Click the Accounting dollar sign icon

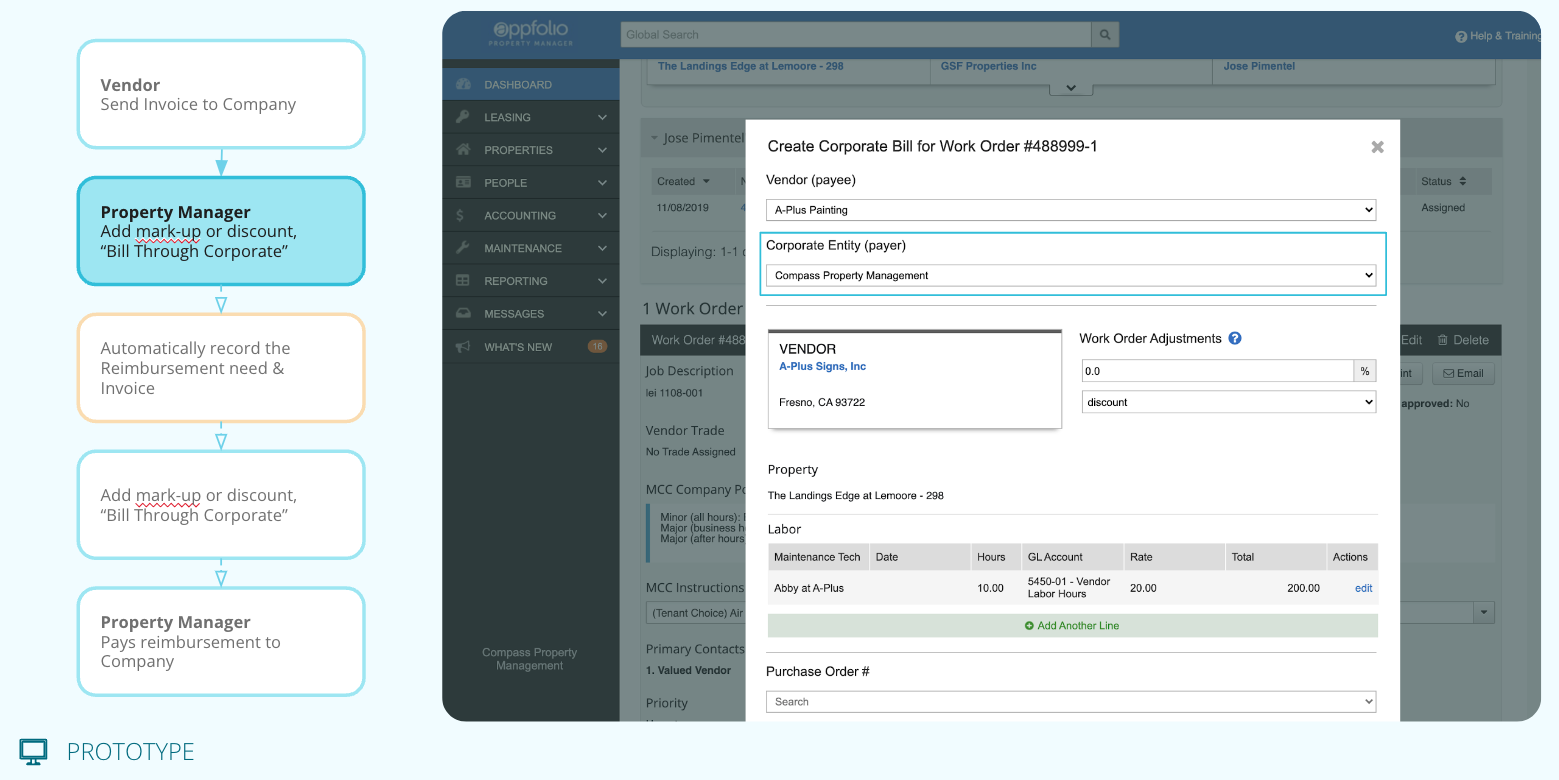460,215
